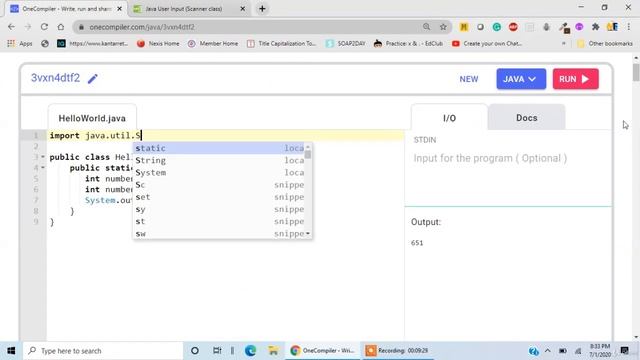
Task: Open the Windows Start menu
Action: (11, 351)
